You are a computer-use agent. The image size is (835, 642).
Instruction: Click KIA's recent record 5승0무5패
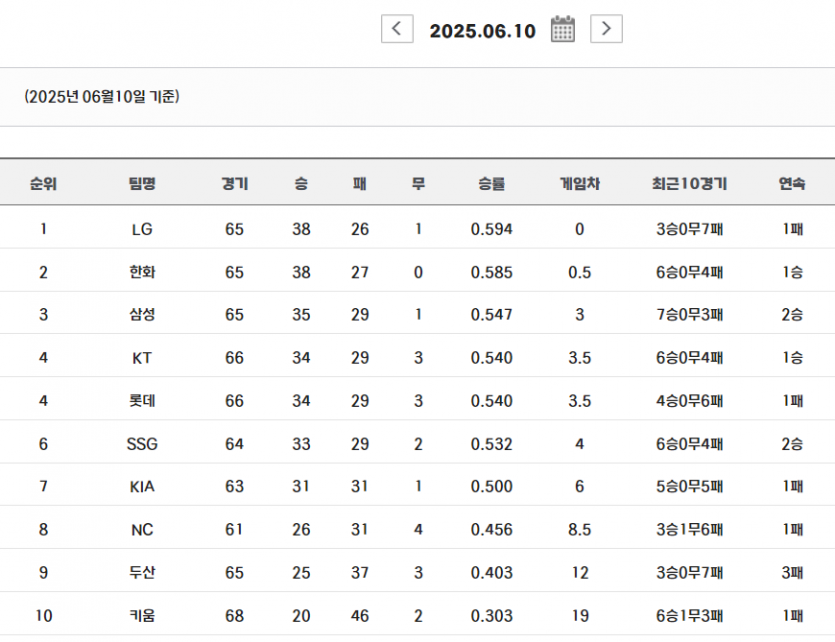click(x=690, y=487)
